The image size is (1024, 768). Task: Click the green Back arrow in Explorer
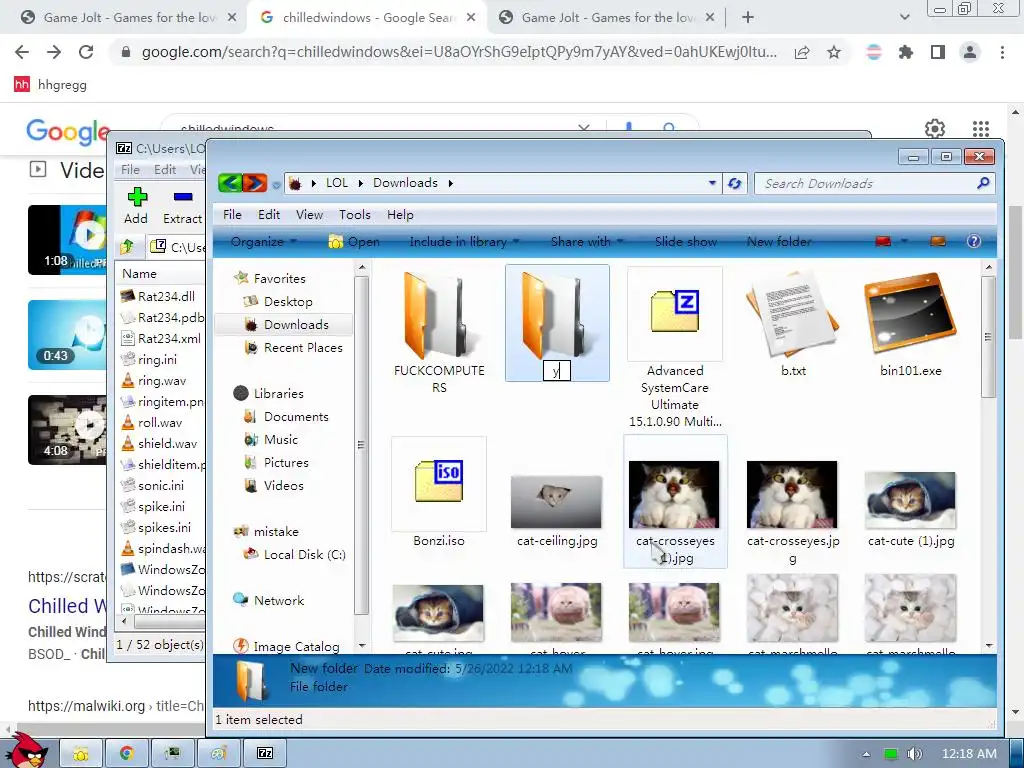click(229, 183)
